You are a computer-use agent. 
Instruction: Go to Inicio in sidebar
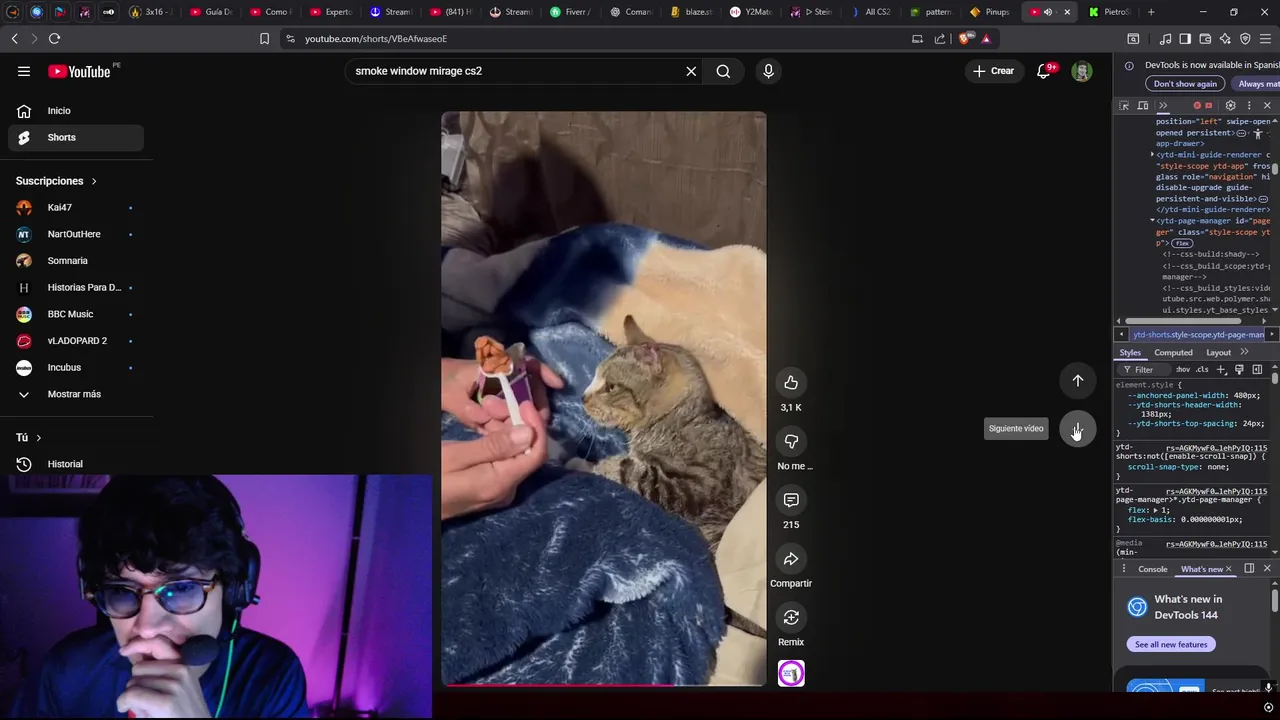(x=76, y=111)
